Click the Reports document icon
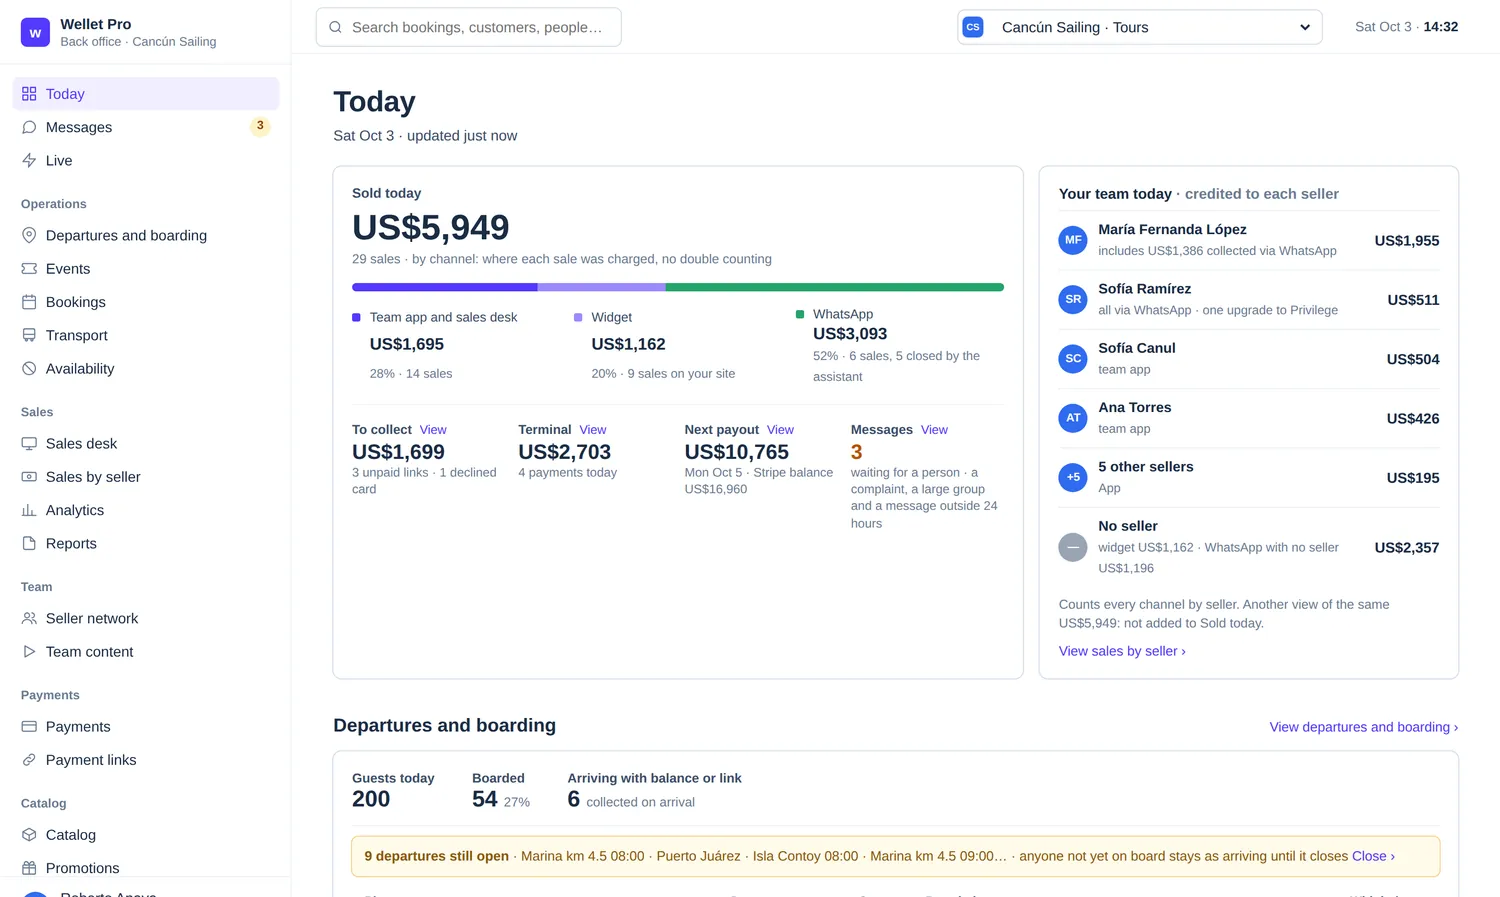 (29, 543)
